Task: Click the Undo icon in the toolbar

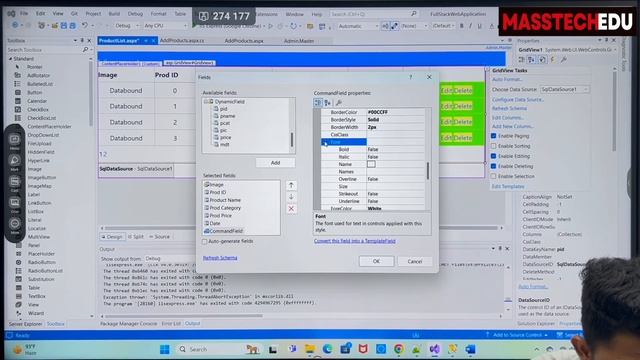Action: 84,25
